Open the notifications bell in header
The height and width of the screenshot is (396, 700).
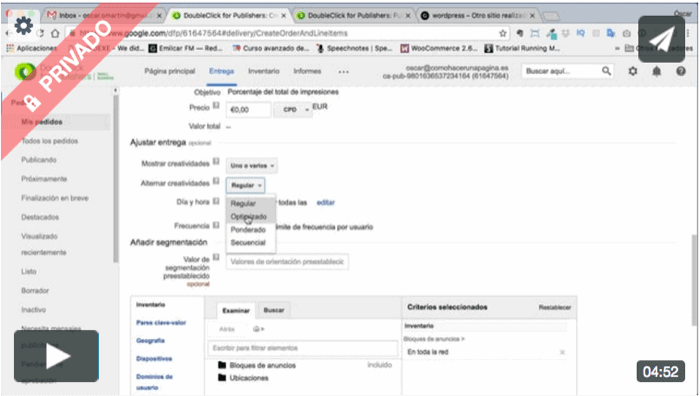[657, 71]
